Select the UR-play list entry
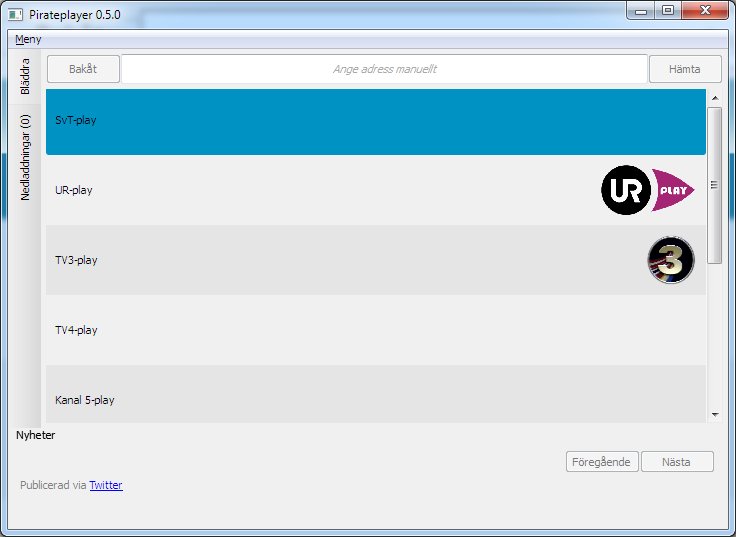 (376, 190)
